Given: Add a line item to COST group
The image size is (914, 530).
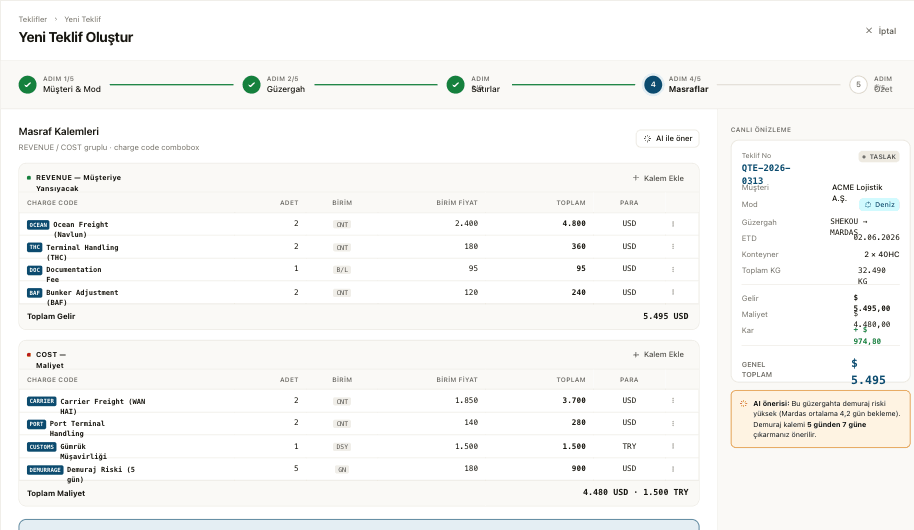Looking at the screenshot, I should 658,354.
